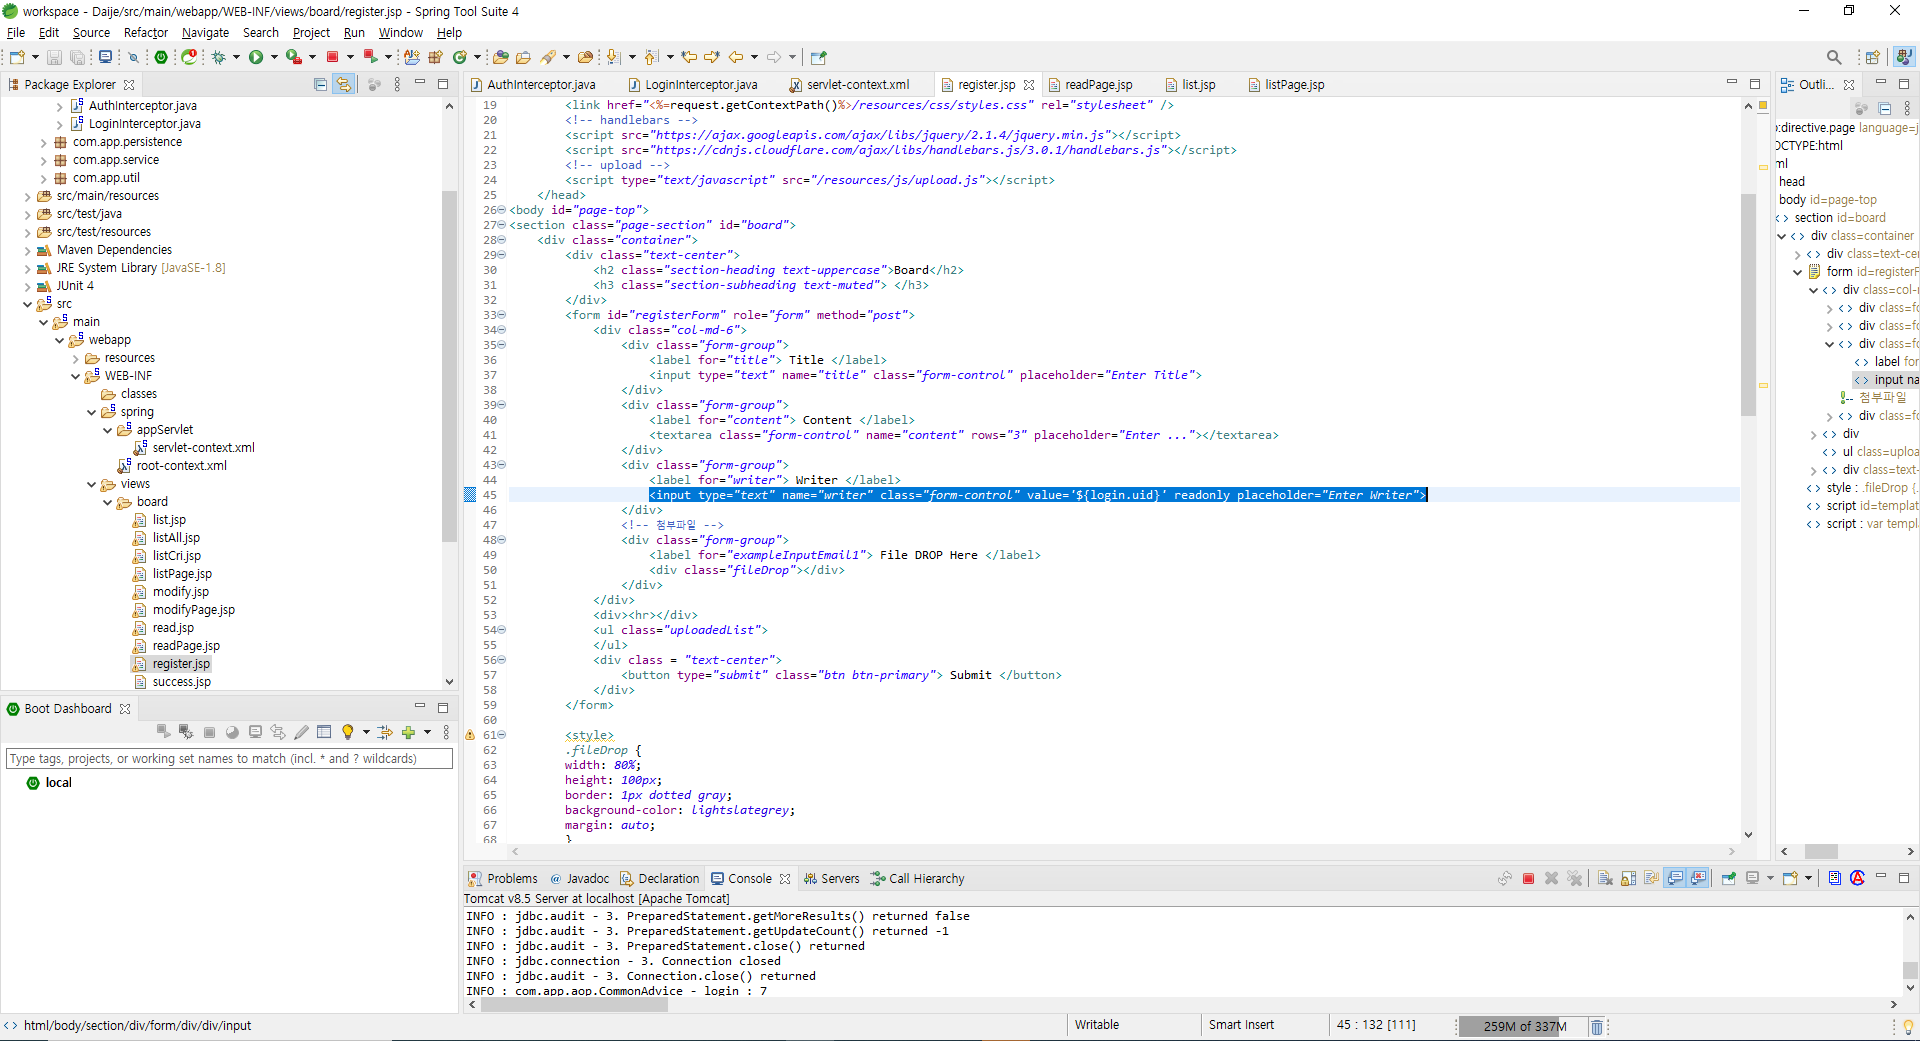This screenshot has width=1920, height=1041.
Task: Open the Window menu
Action: click(400, 33)
